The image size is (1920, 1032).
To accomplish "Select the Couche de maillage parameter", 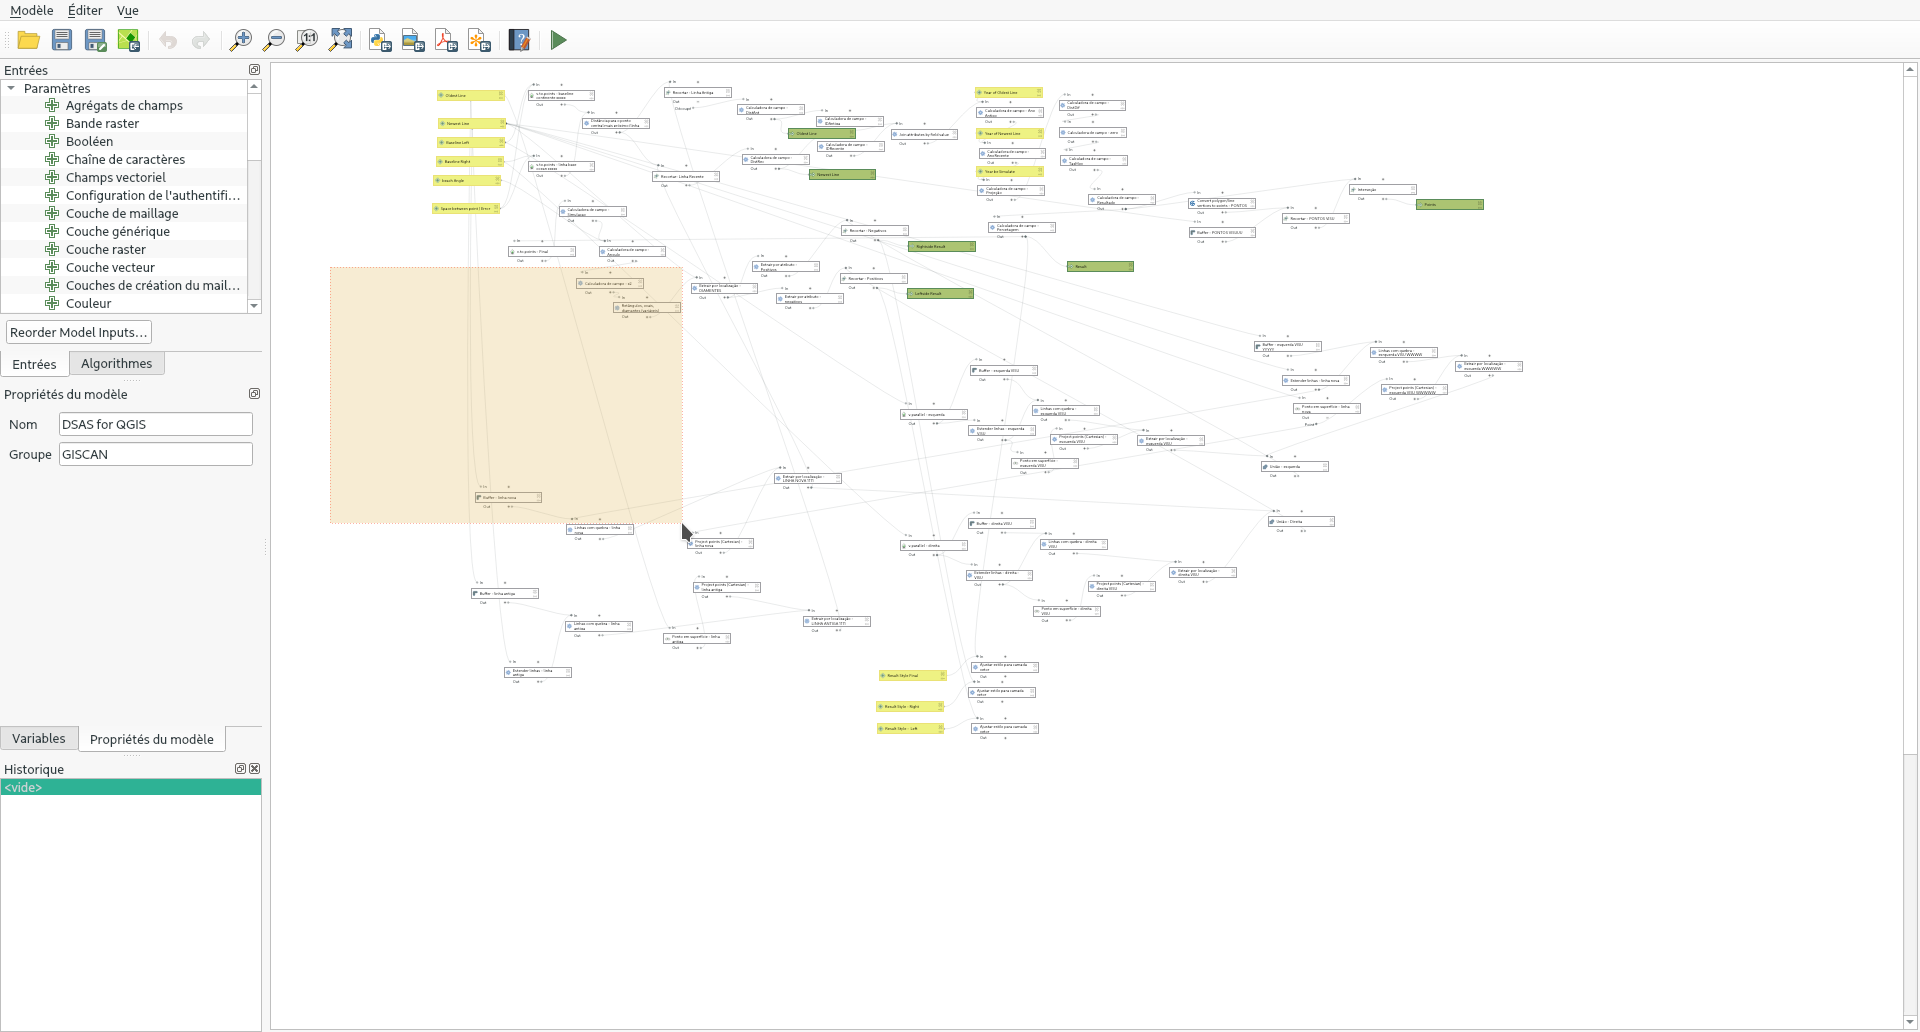I will [x=122, y=214].
